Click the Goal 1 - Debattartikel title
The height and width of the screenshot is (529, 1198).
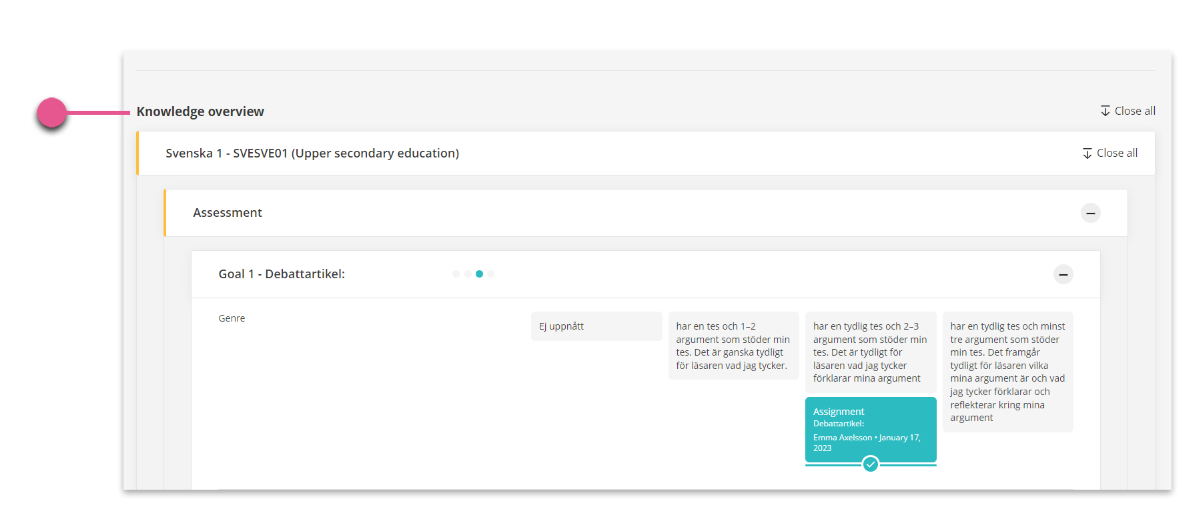tap(282, 274)
